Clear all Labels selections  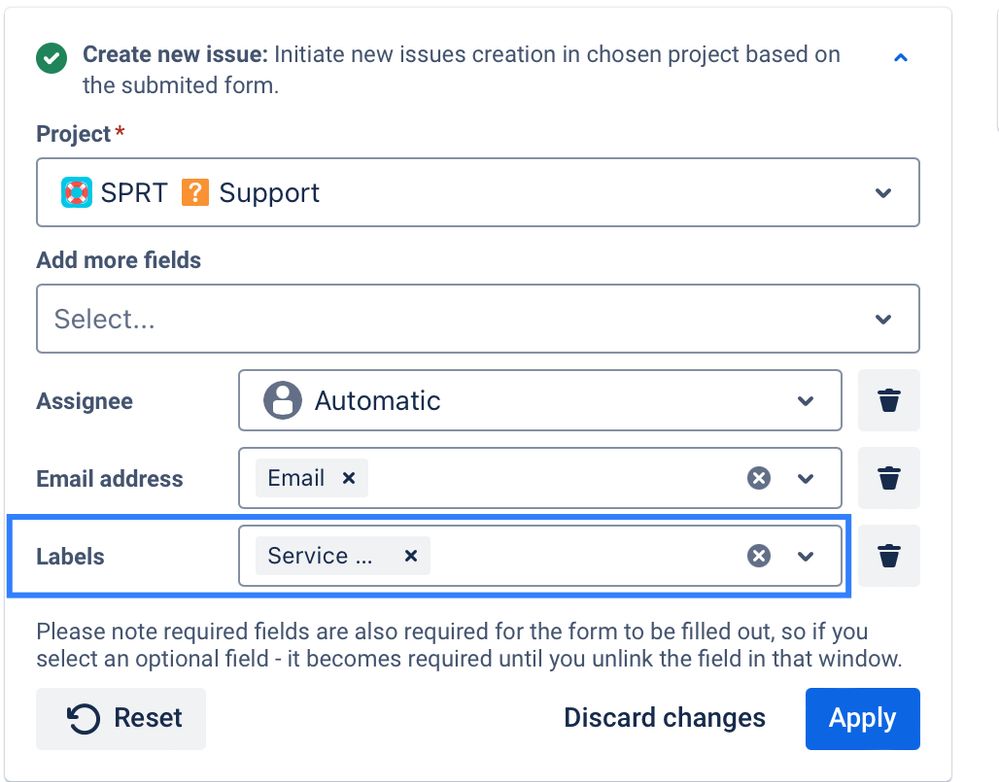click(x=759, y=556)
